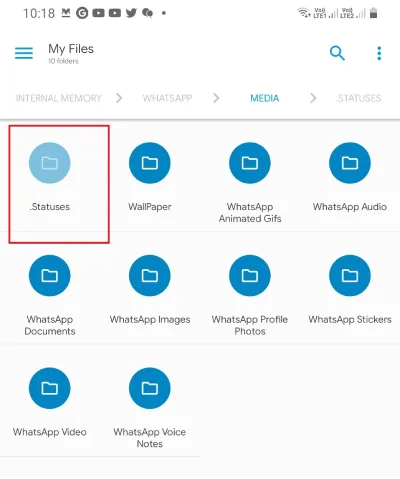Tap the Google notification icon in status bar
The image size is (400, 479).
[82, 13]
